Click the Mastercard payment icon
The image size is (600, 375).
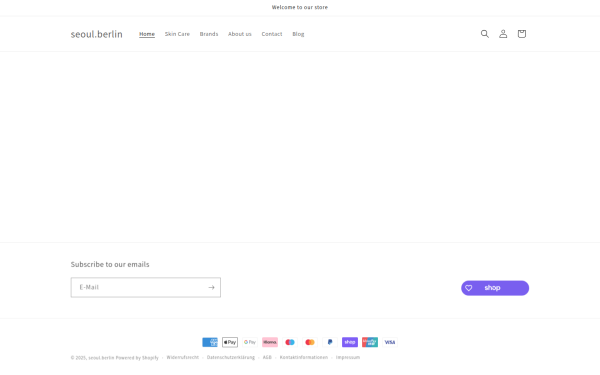pos(310,342)
